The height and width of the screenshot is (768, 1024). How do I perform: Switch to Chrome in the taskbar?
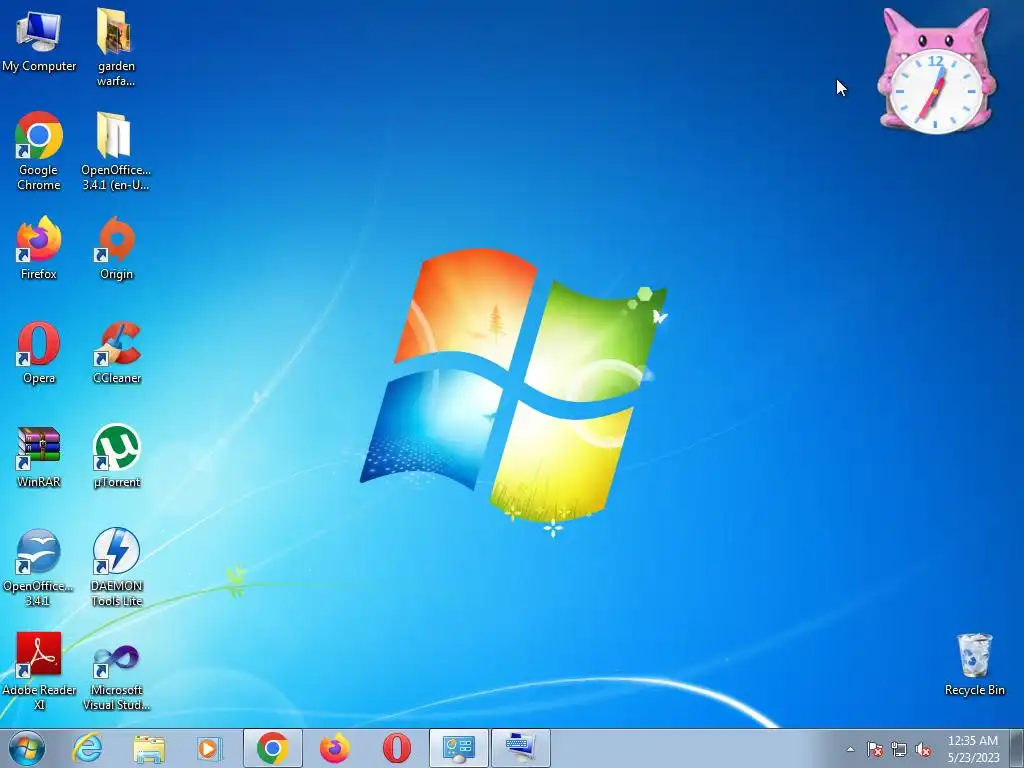coord(273,748)
